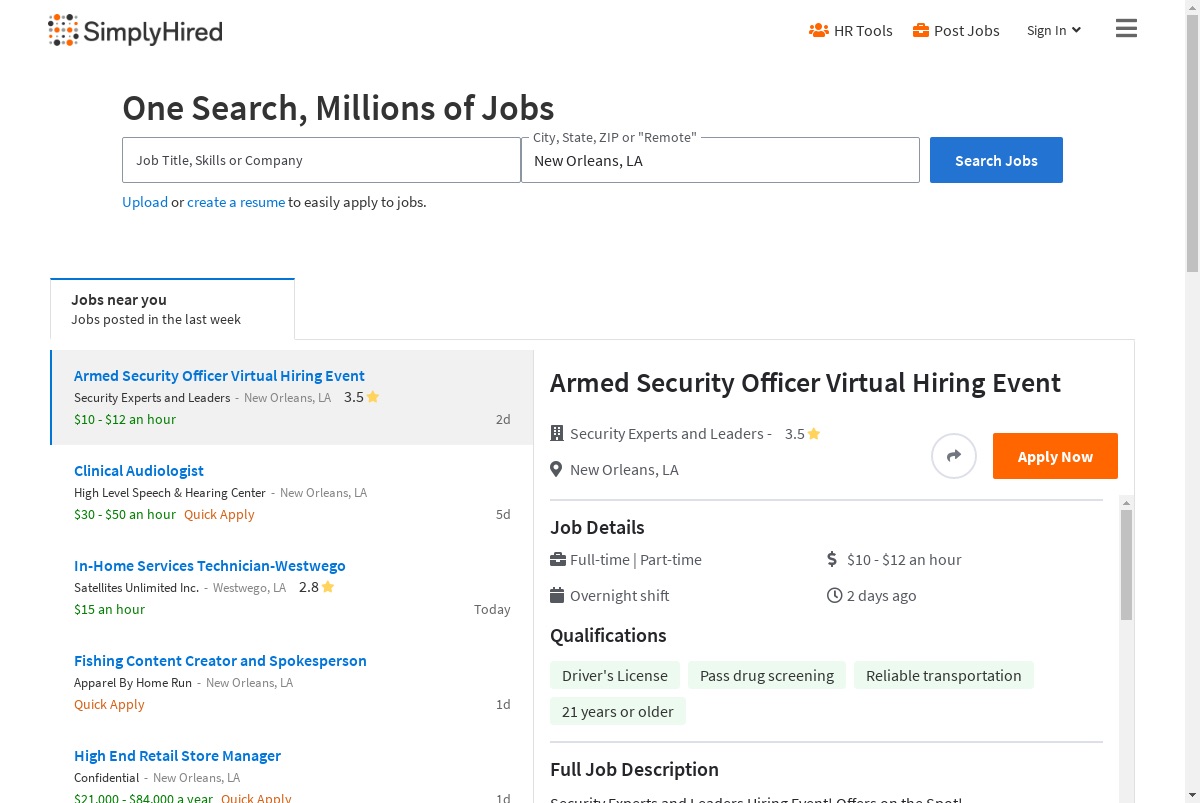Open Fishing Content Creator and Spokesperson listing
Screen dimensions: 1200x803
click(220, 661)
